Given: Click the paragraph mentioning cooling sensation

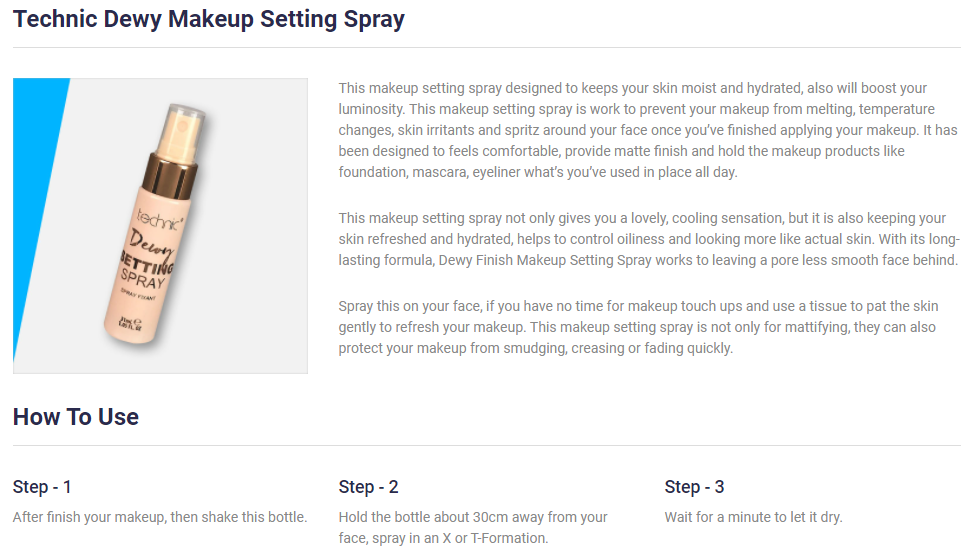Looking at the screenshot, I should pyautogui.click(x=649, y=239).
